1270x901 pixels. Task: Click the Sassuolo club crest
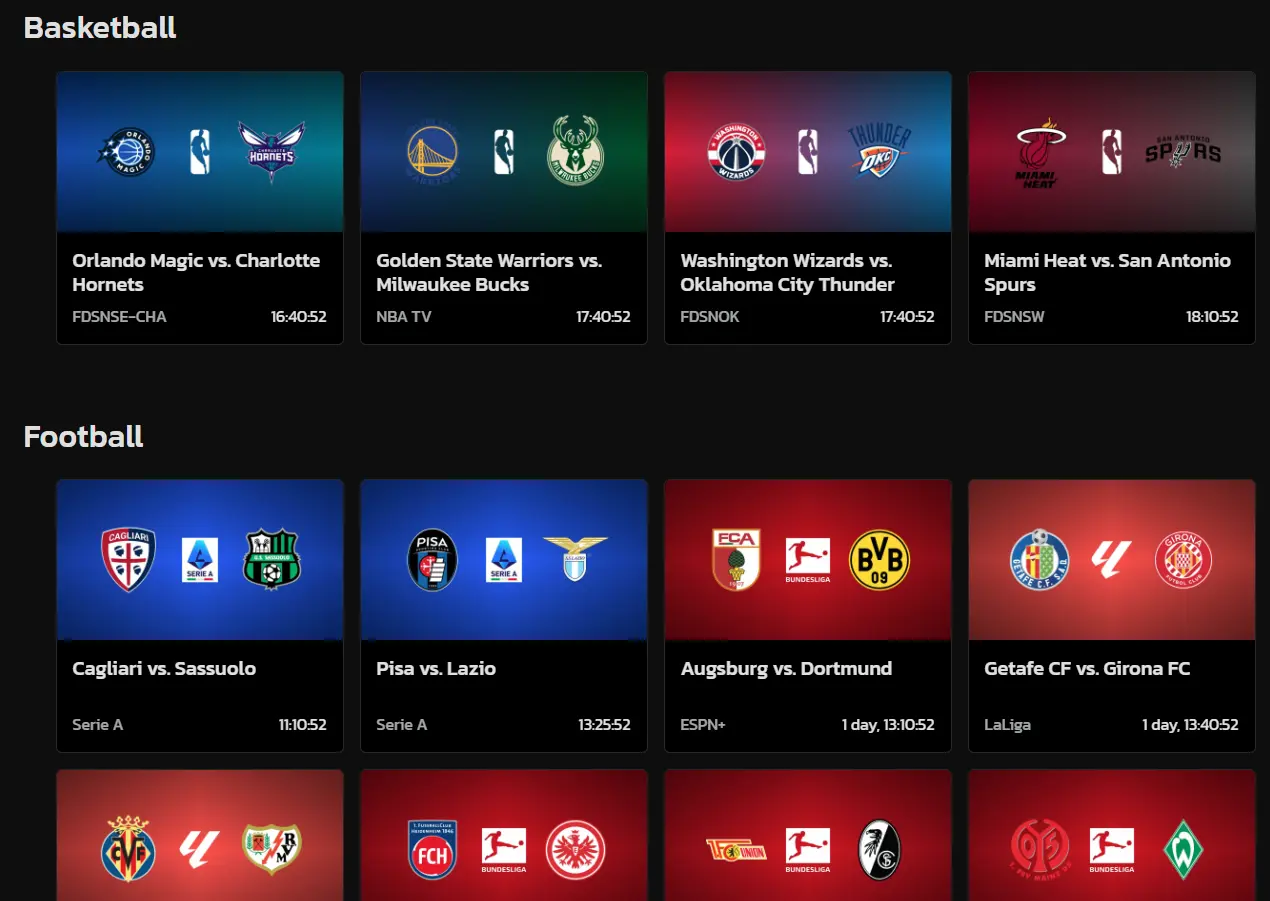coord(271,559)
